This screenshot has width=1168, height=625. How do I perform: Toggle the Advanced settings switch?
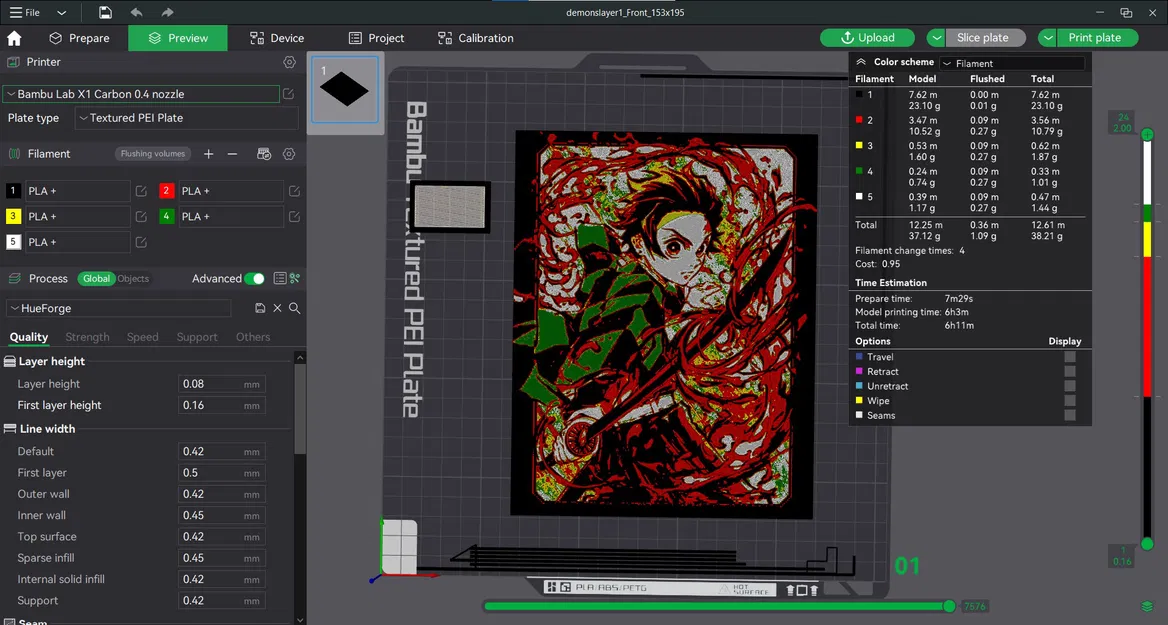(x=255, y=279)
